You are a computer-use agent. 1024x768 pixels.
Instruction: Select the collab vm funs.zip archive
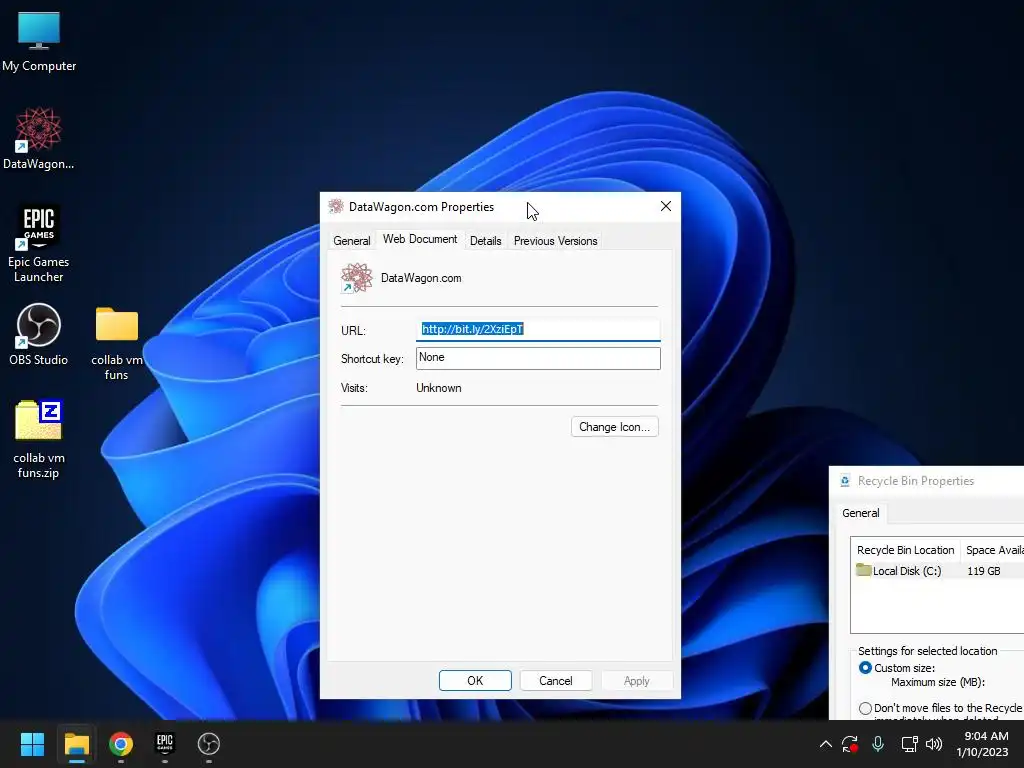click(x=39, y=438)
